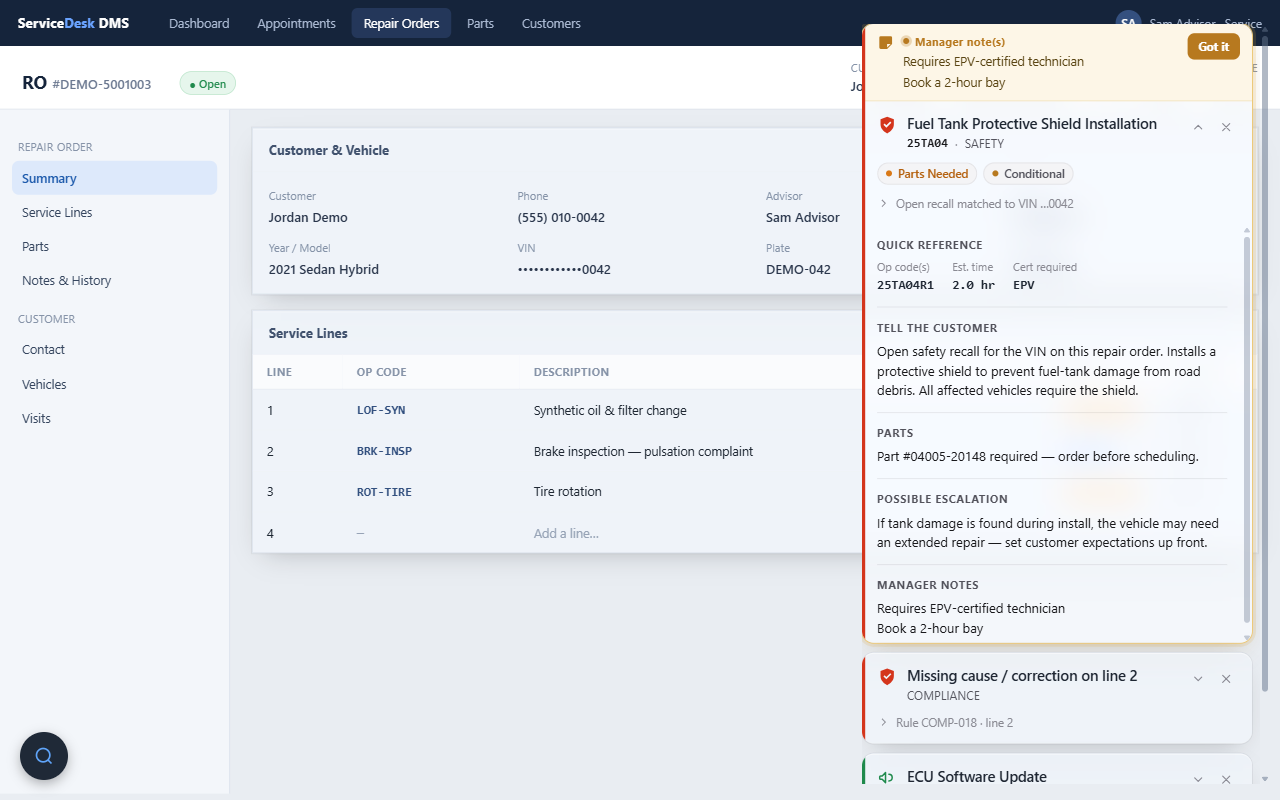
Task: Select the ROT-TIRE op code
Action: click(384, 492)
